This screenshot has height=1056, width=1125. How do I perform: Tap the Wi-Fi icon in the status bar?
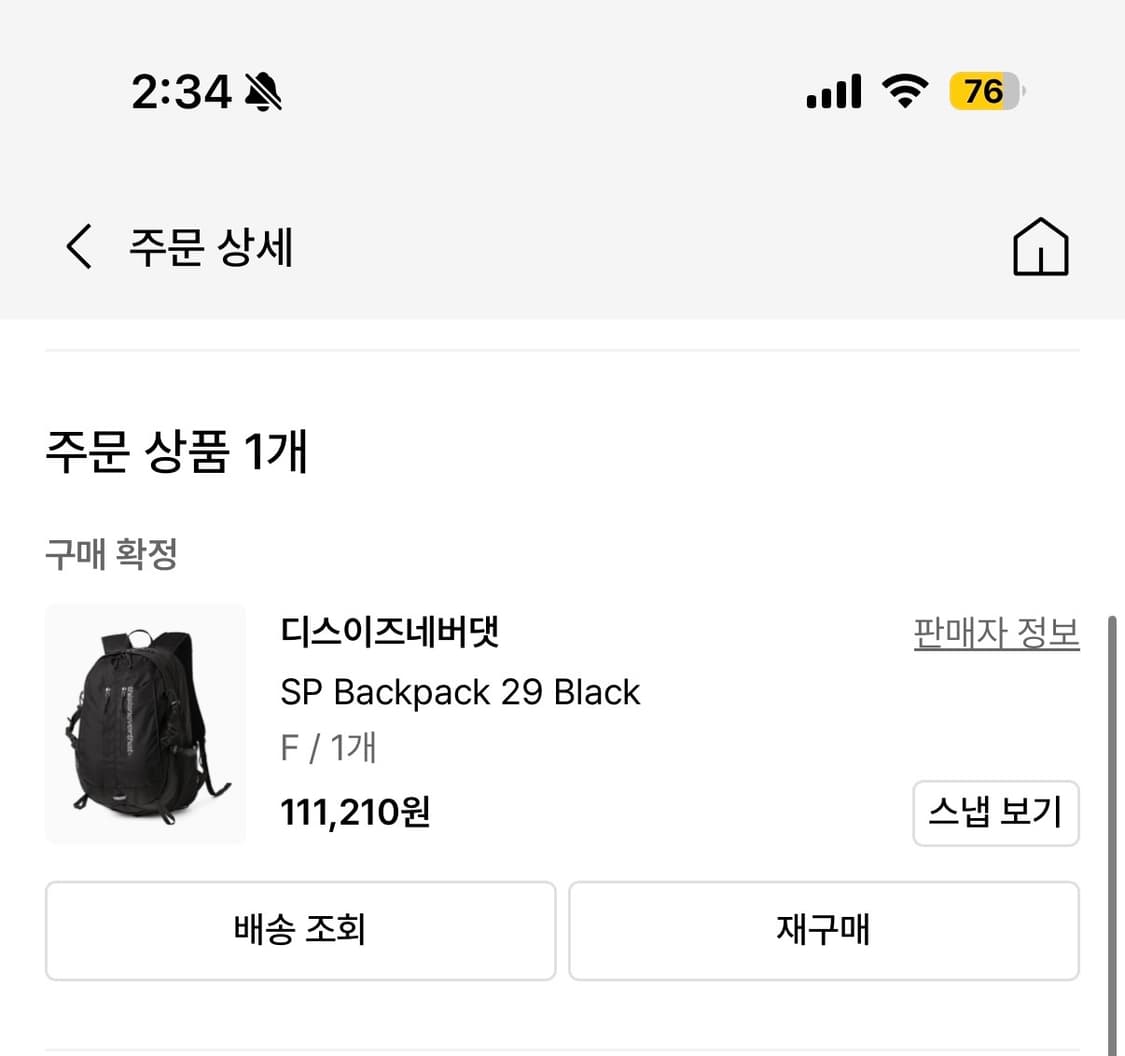click(x=903, y=91)
